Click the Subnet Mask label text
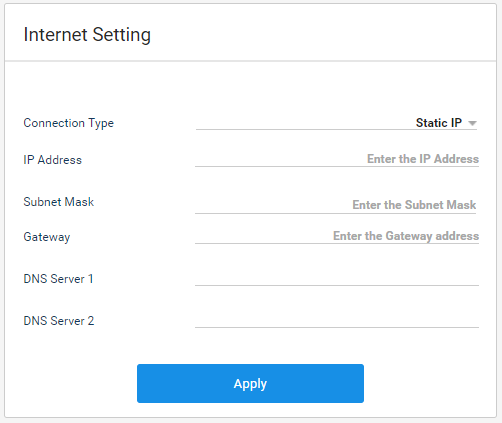The image size is (502, 423). 59,202
